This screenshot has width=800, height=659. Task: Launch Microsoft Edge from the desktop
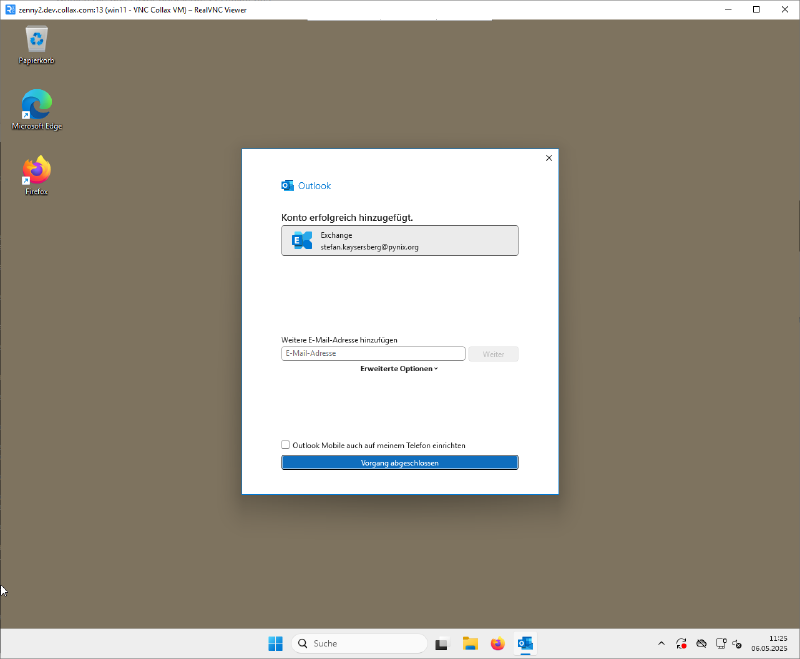[36, 105]
